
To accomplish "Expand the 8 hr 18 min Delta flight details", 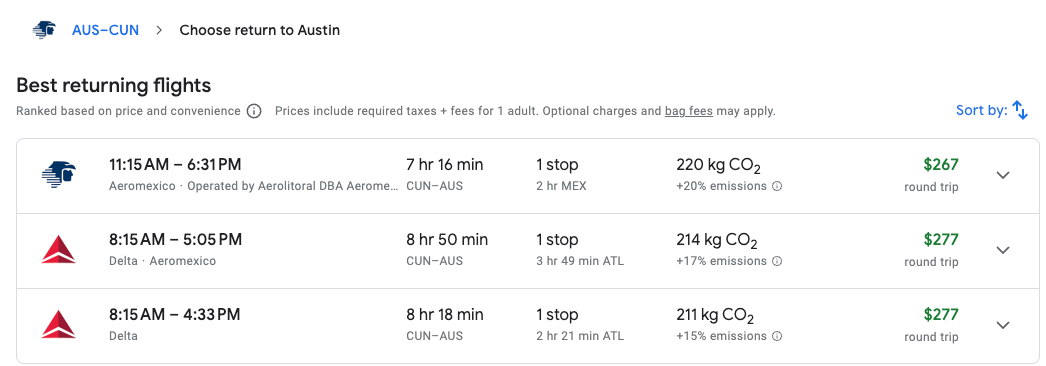I will point(1003,325).
